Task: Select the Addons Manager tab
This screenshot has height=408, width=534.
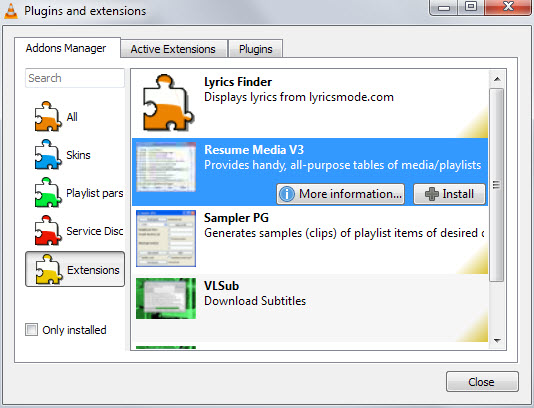Action: pyautogui.click(x=66, y=48)
